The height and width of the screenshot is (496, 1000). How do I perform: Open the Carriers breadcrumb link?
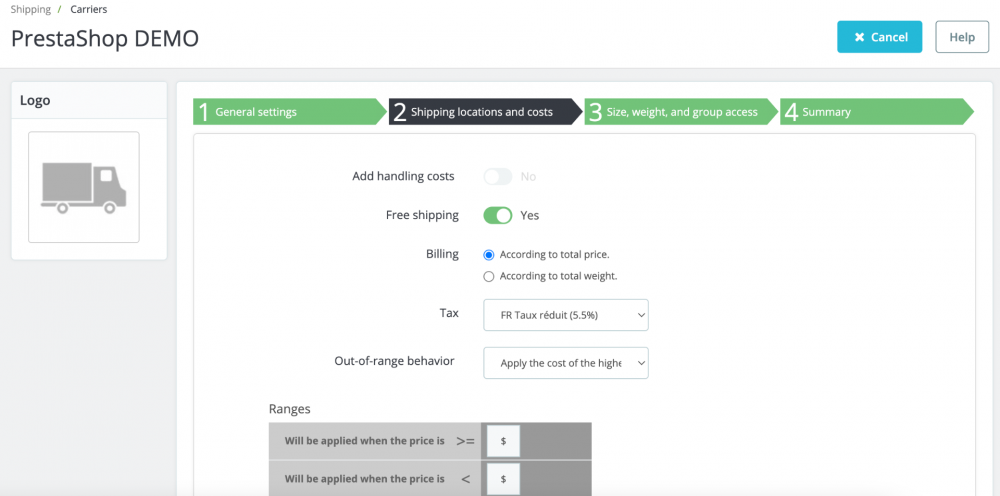pos(89,10)
